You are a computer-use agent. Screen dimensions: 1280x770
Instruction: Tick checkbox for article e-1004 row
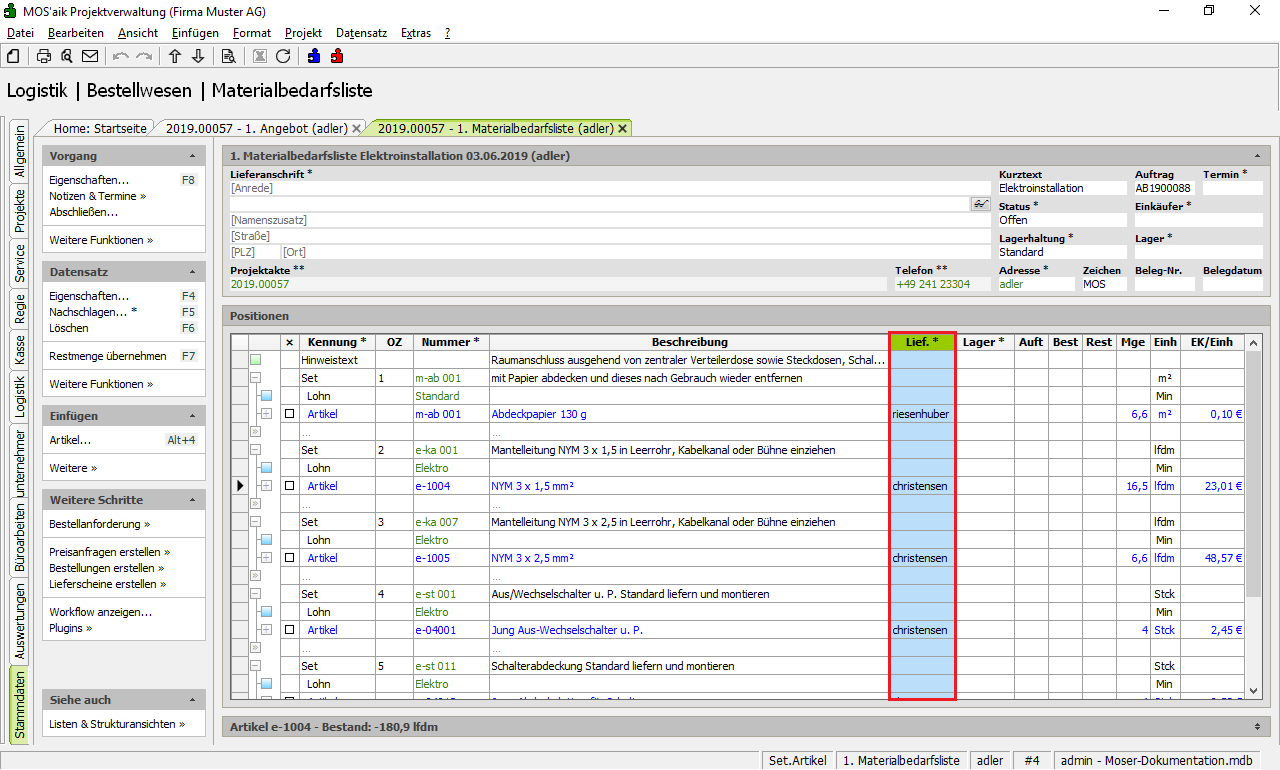click(x=290, y=486)
